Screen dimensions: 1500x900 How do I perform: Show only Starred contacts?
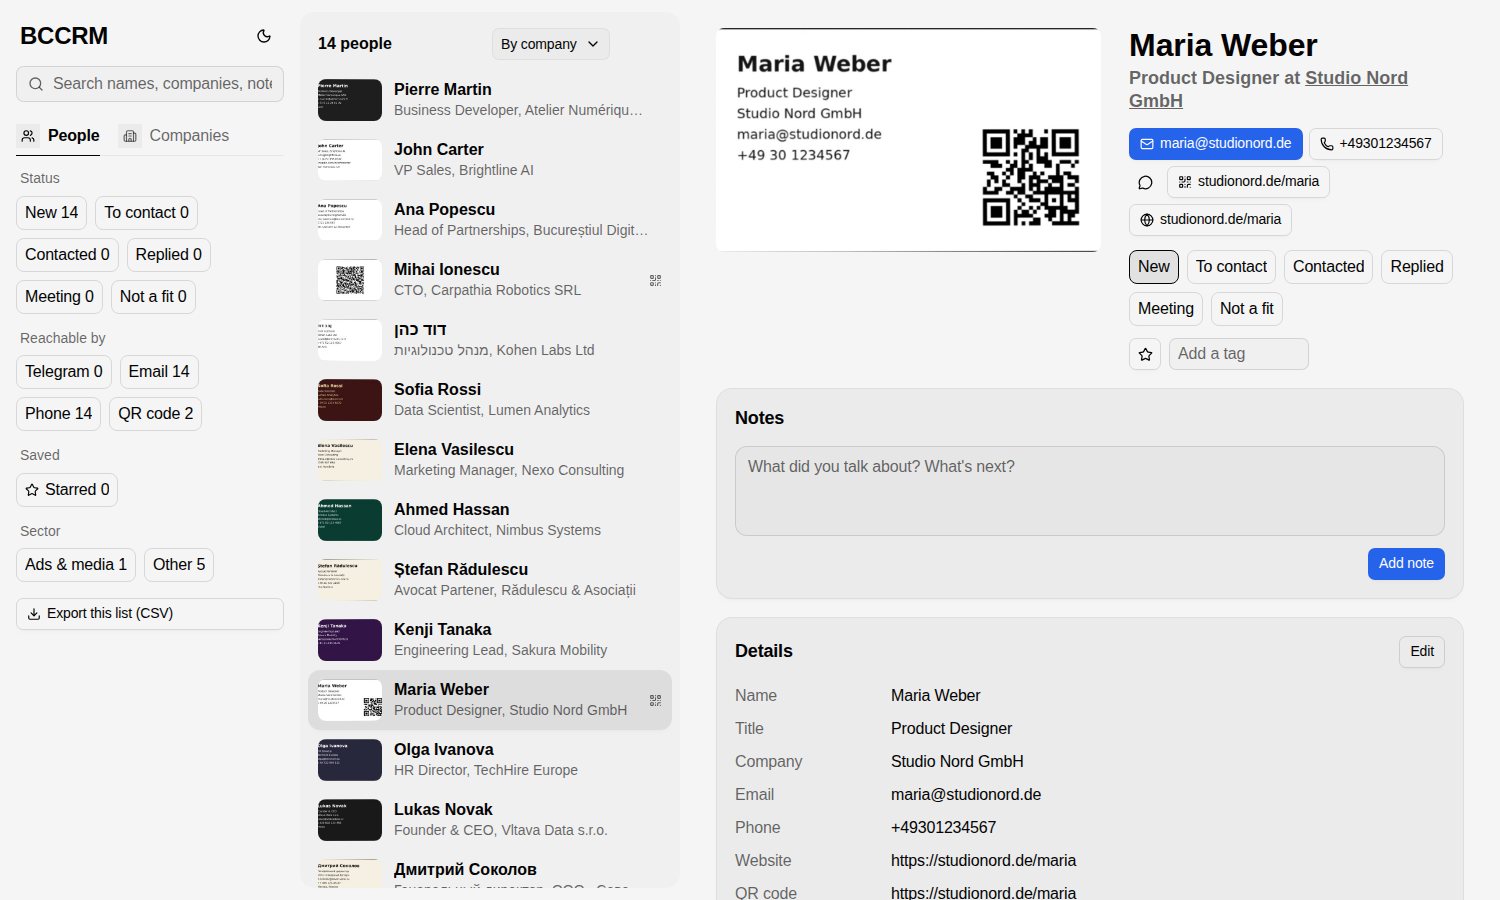67,490
